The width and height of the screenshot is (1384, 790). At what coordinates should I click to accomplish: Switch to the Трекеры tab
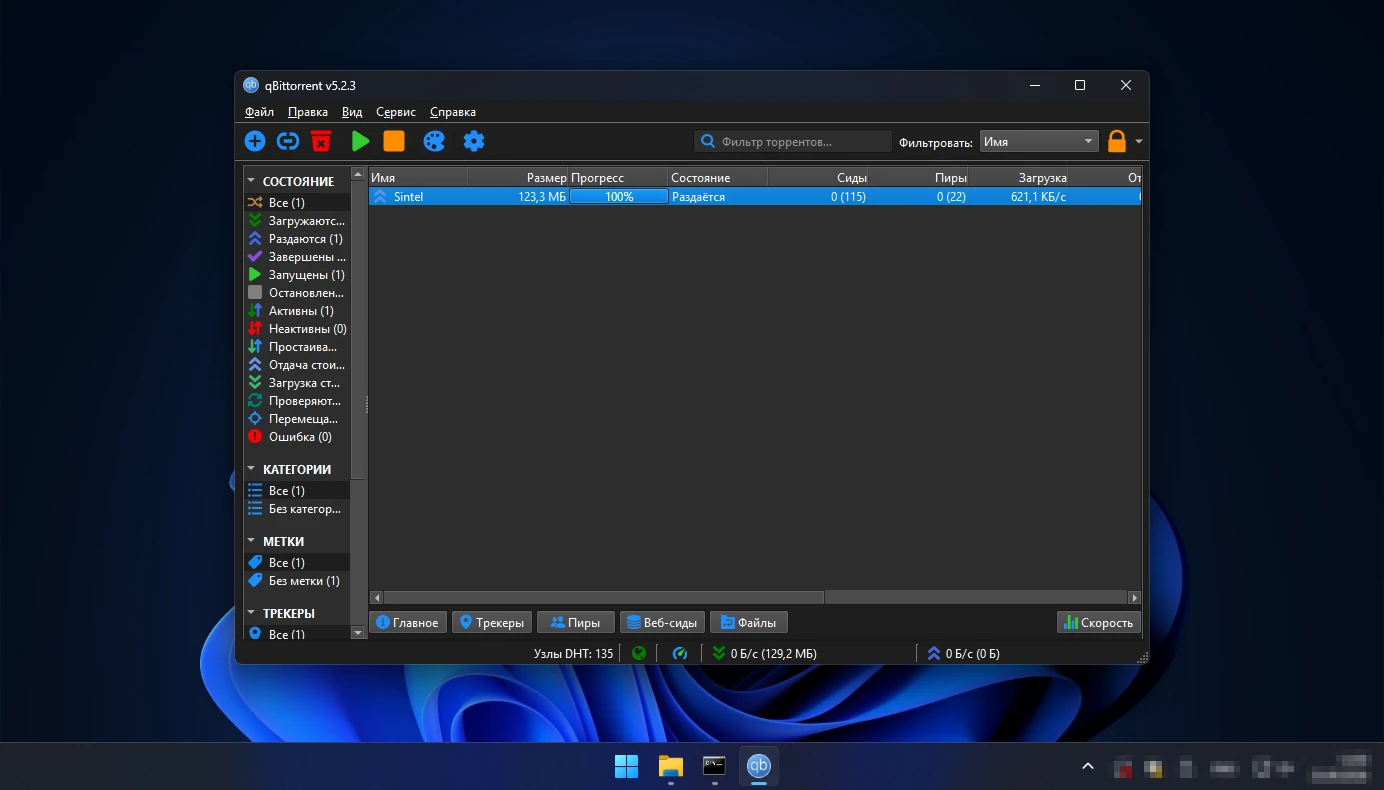pos(490,622)
